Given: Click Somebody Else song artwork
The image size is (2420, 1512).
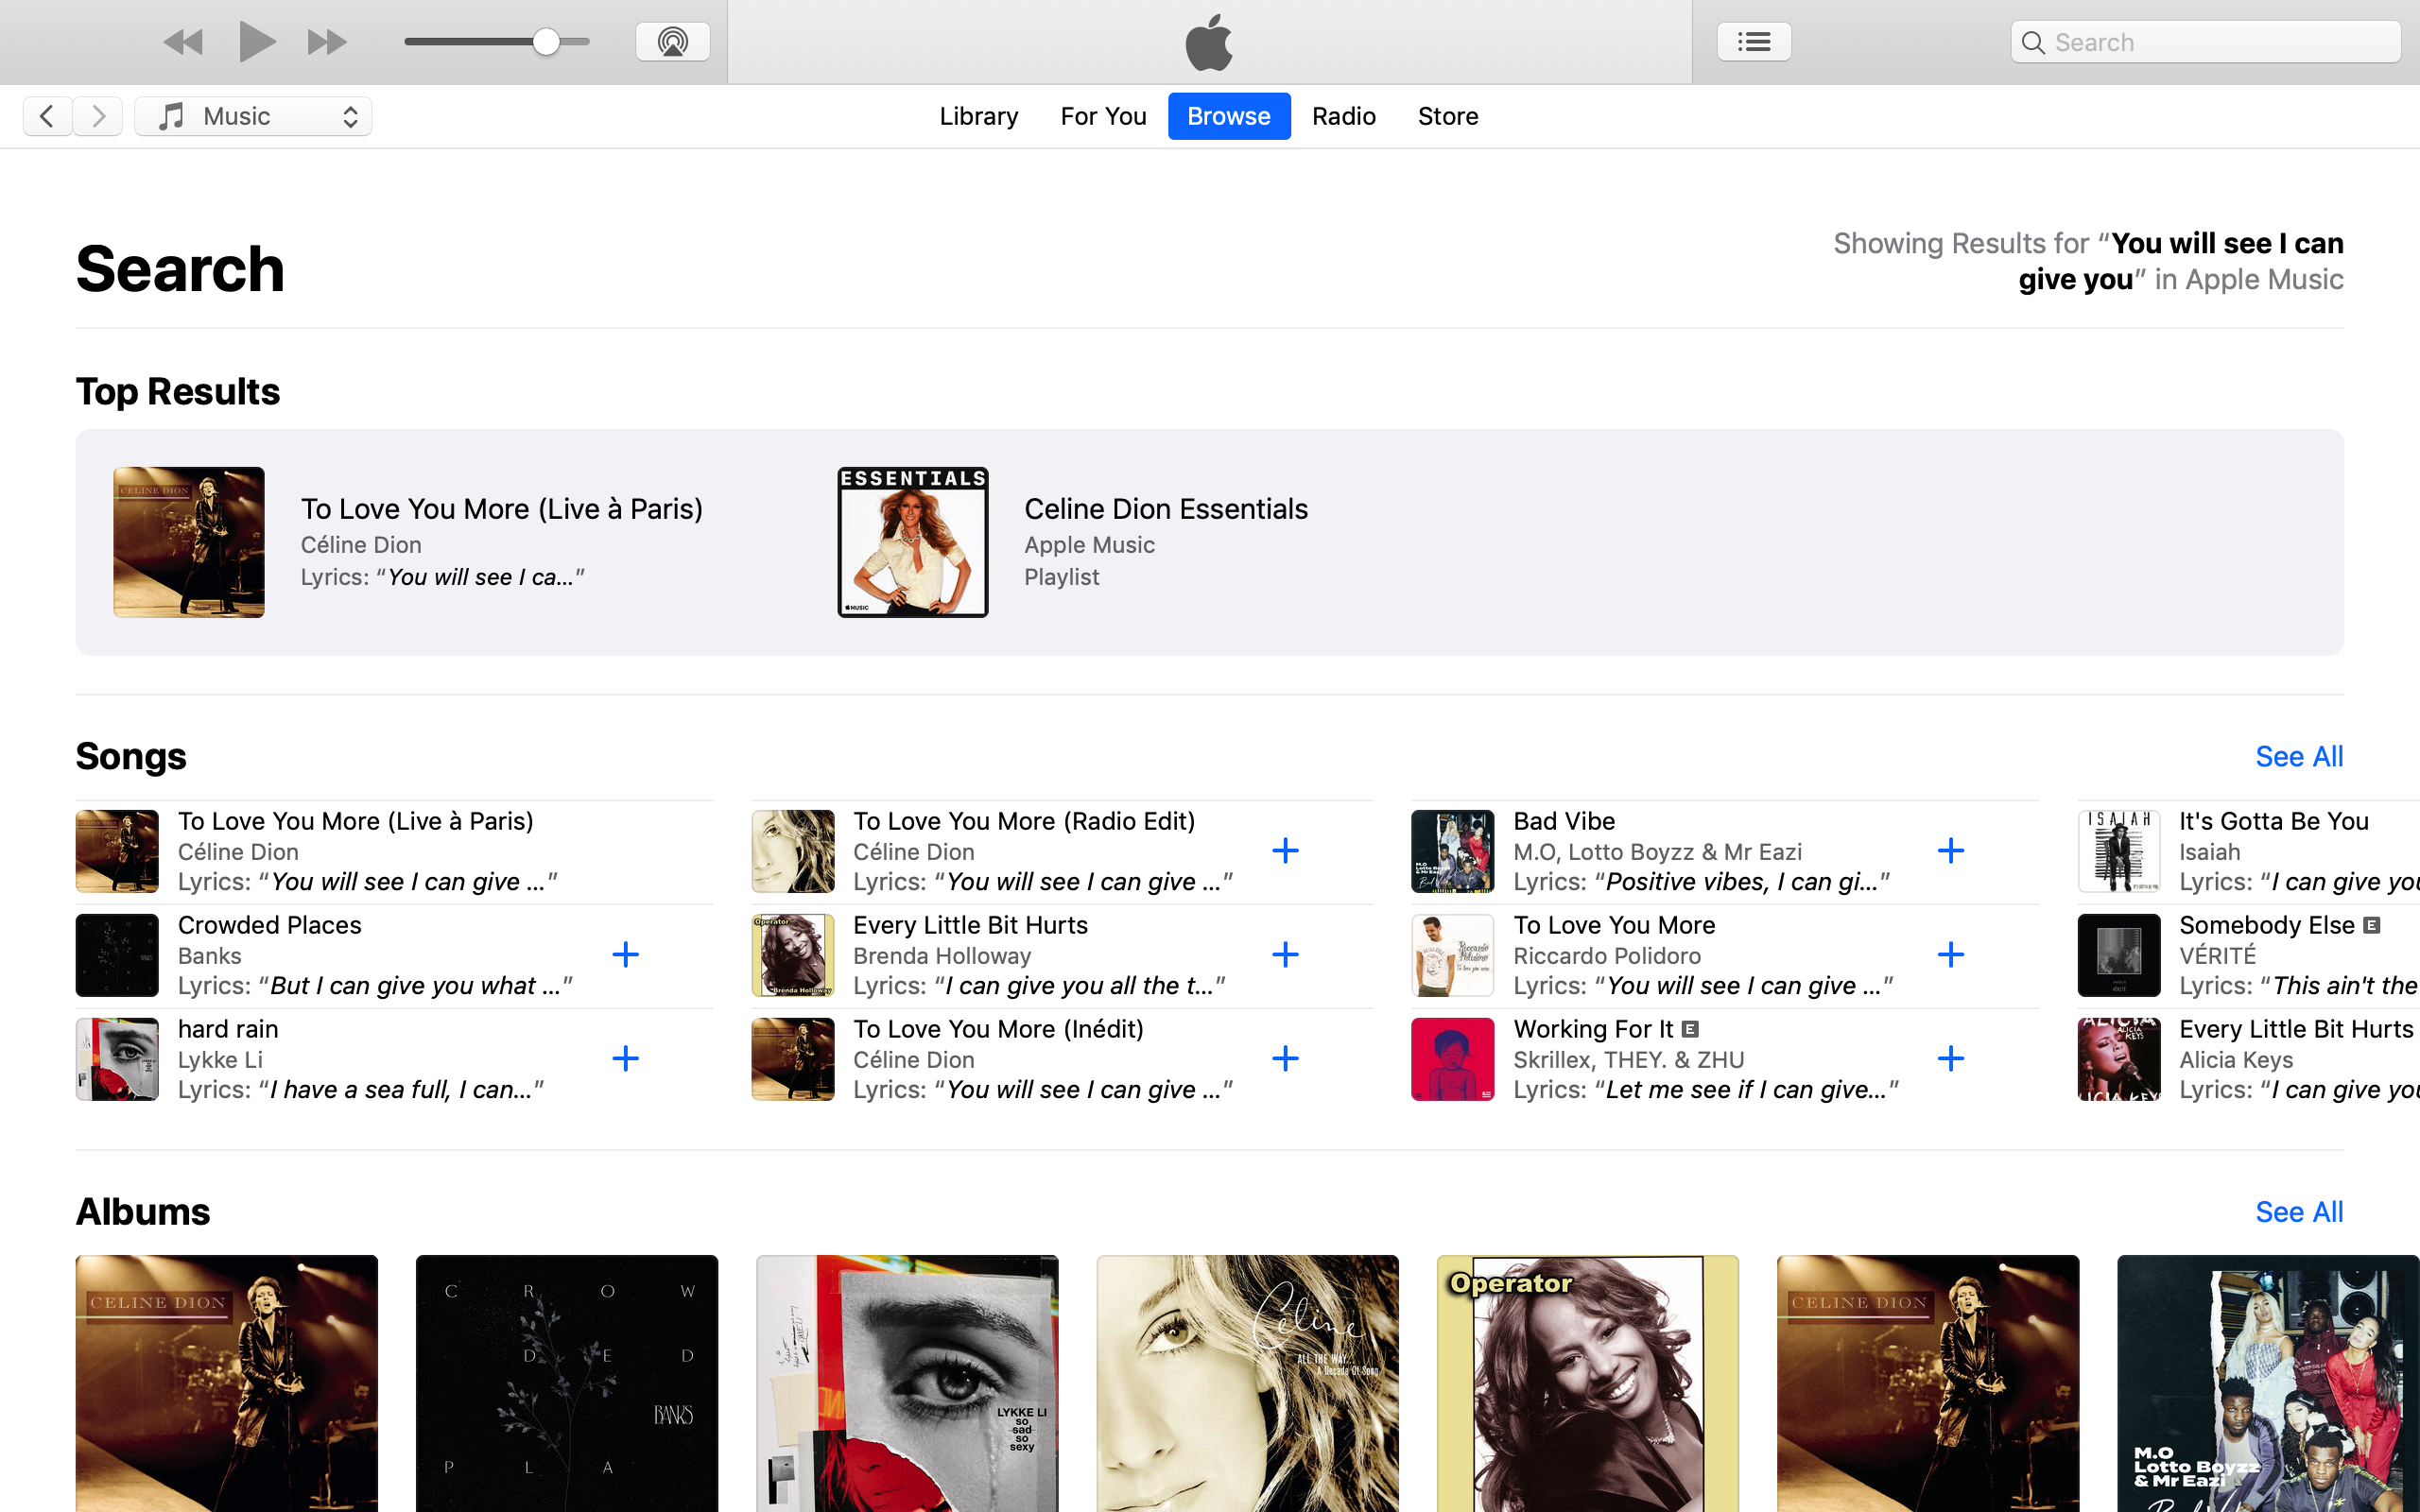Looking at the screenshot, I should 2119,955.
